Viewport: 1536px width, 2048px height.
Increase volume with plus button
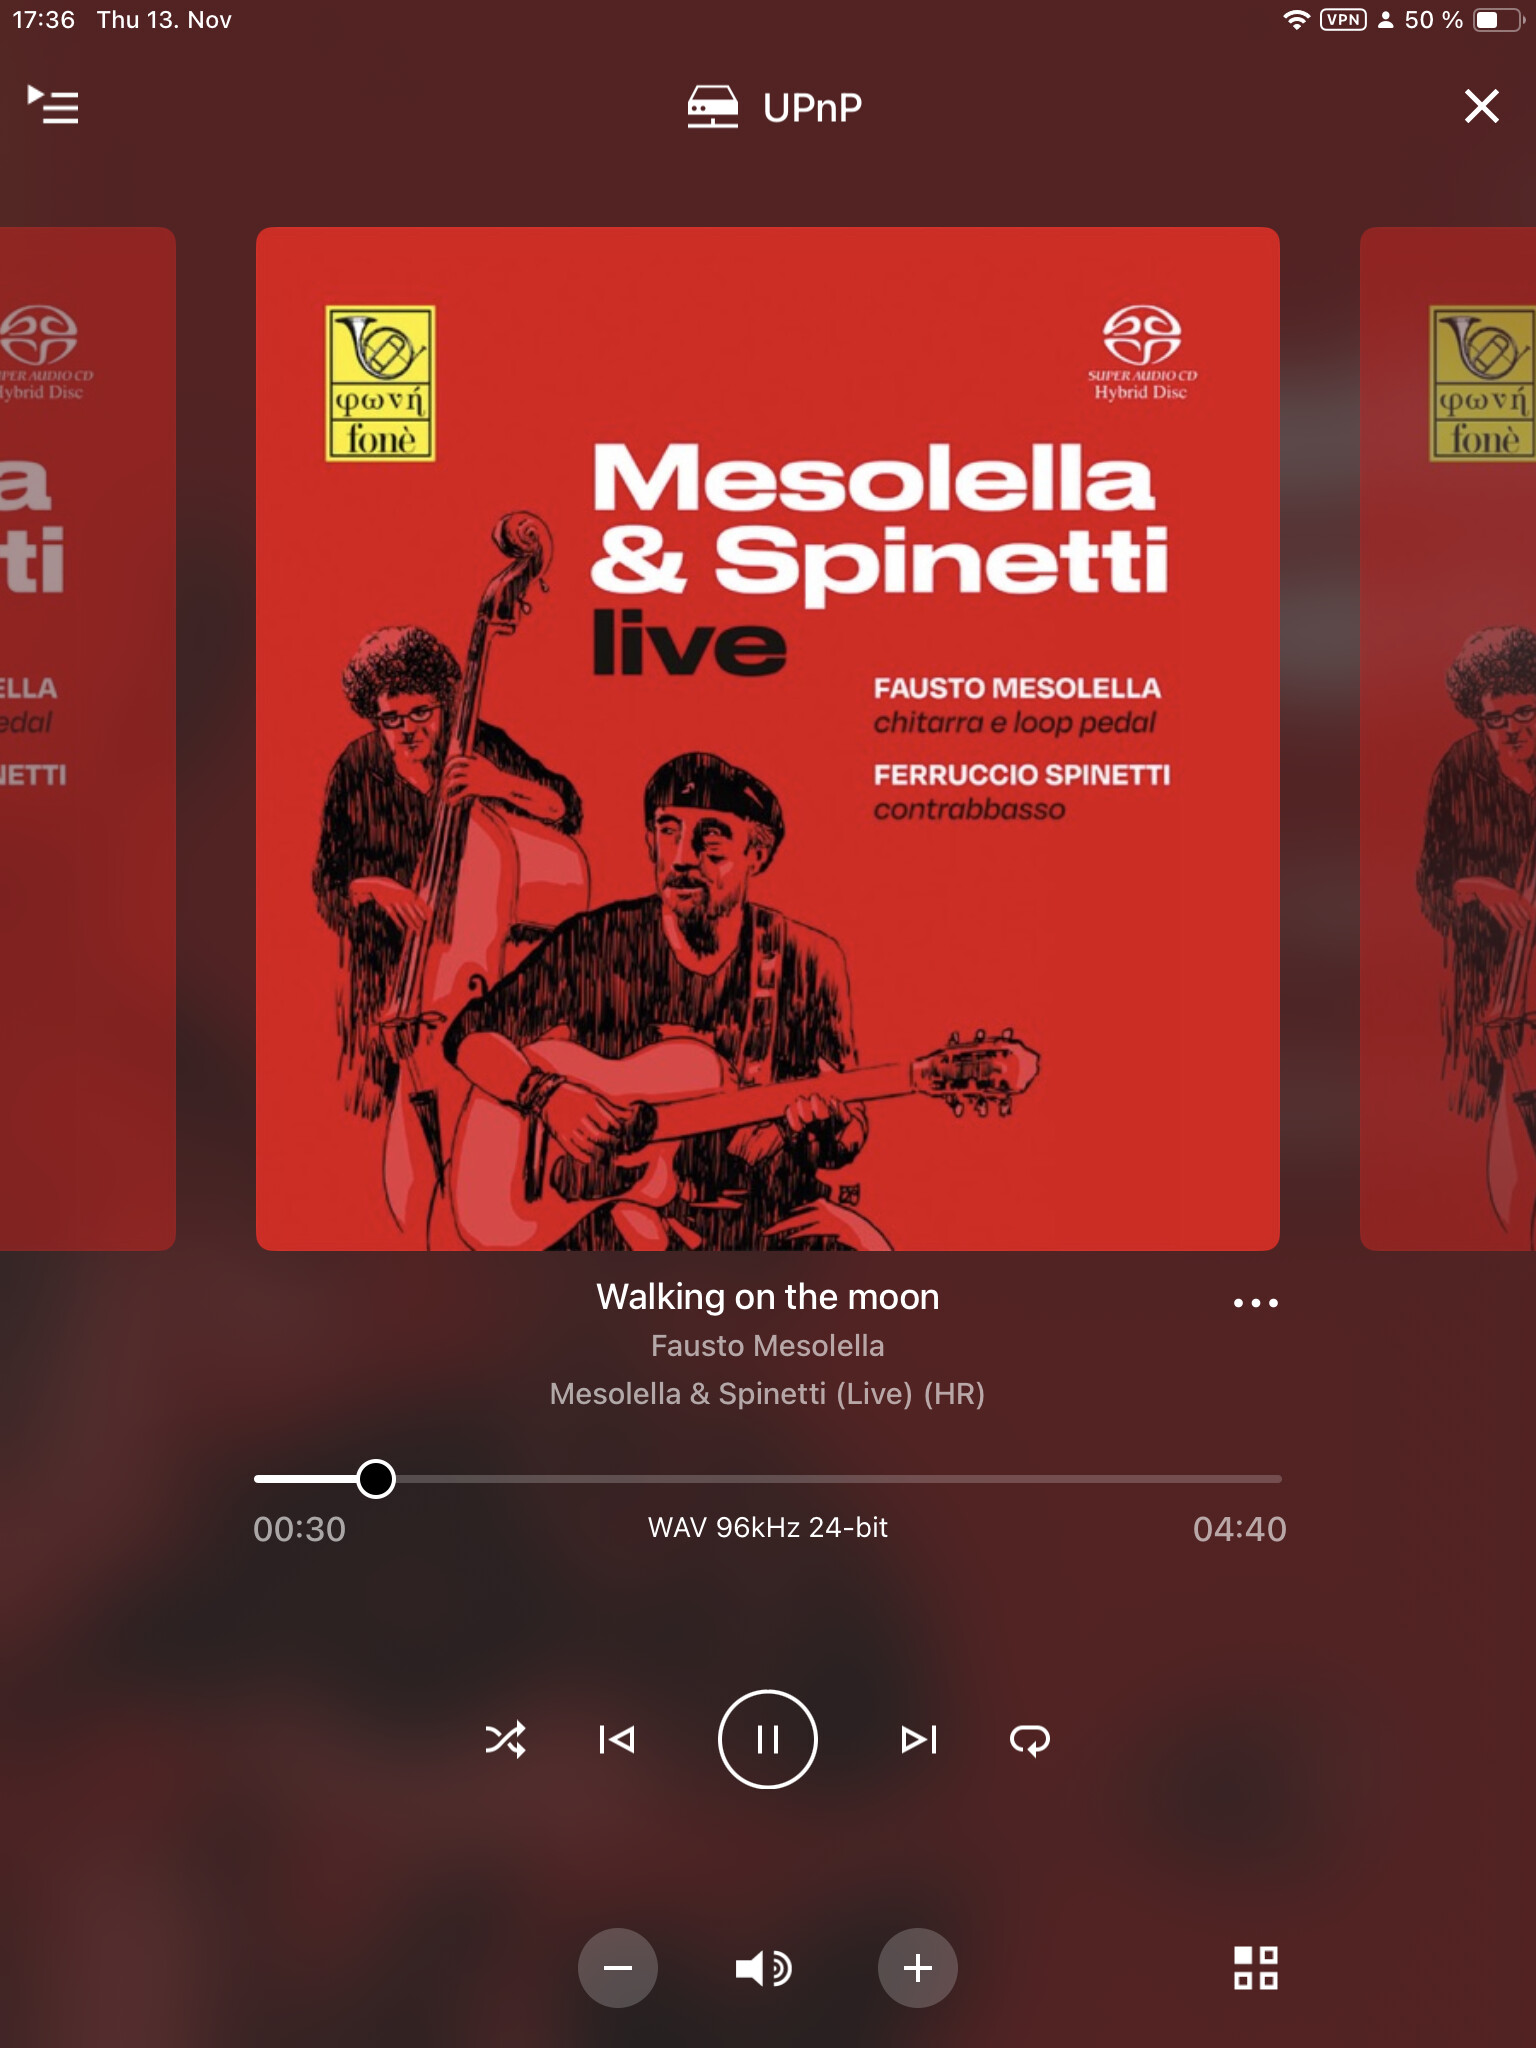tap(917, 1968)
